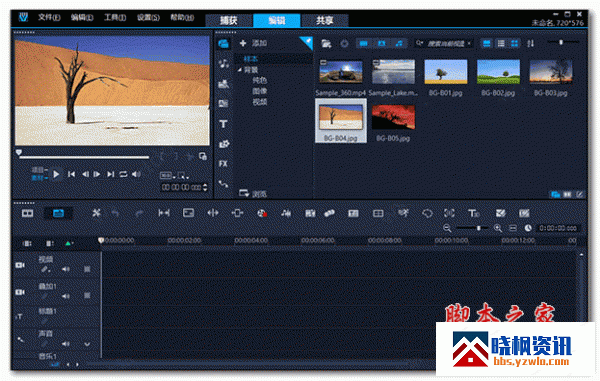This screenshot has height=381, width=600.
Task: Open the Multi-Camera Editor icon
Action: (x=378, y=213)
